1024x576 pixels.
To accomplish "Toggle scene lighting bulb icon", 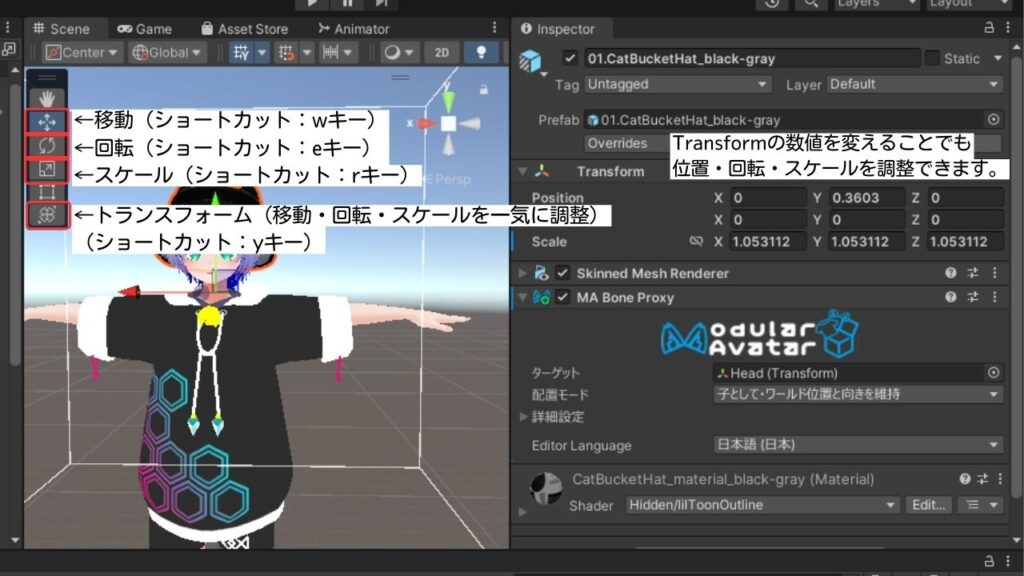I will [x=481, y=53].
